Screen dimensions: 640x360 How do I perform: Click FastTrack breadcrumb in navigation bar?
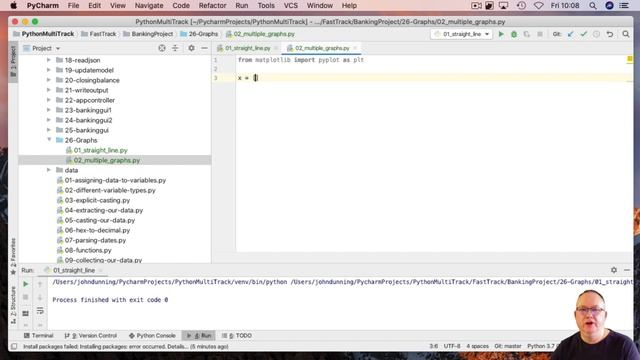point(98,34)
